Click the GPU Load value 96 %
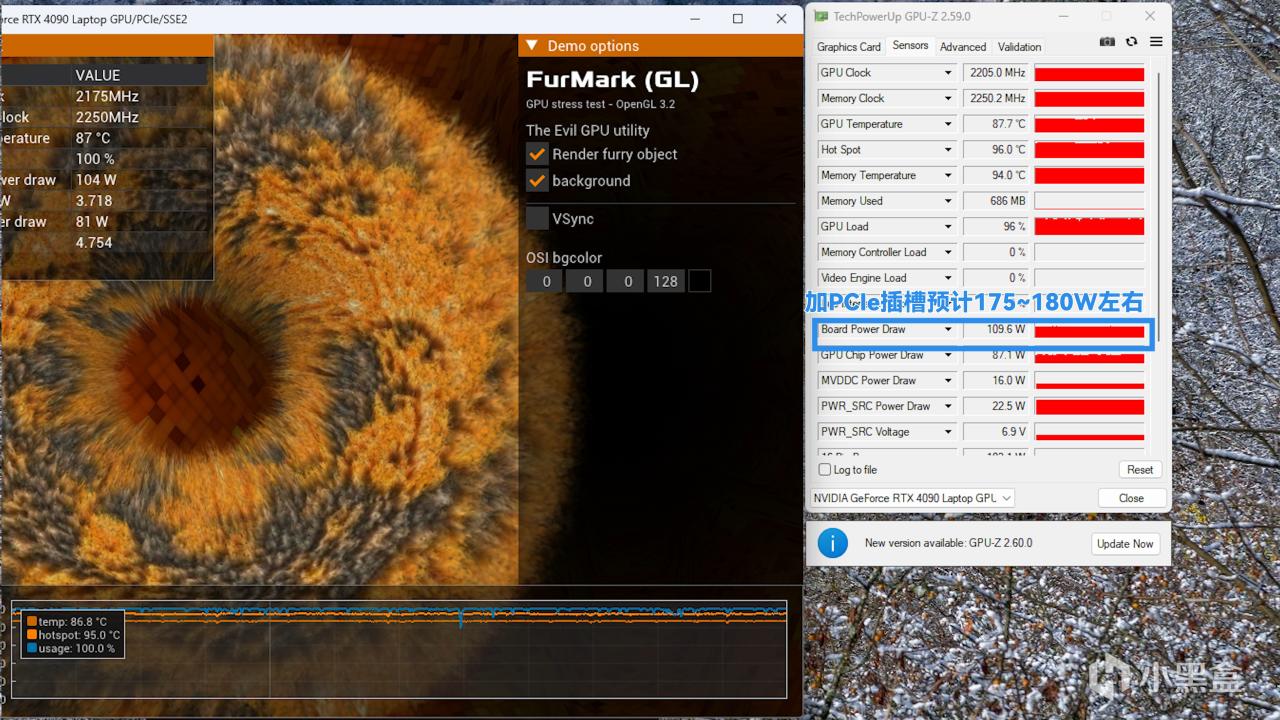 coord(995,227)
